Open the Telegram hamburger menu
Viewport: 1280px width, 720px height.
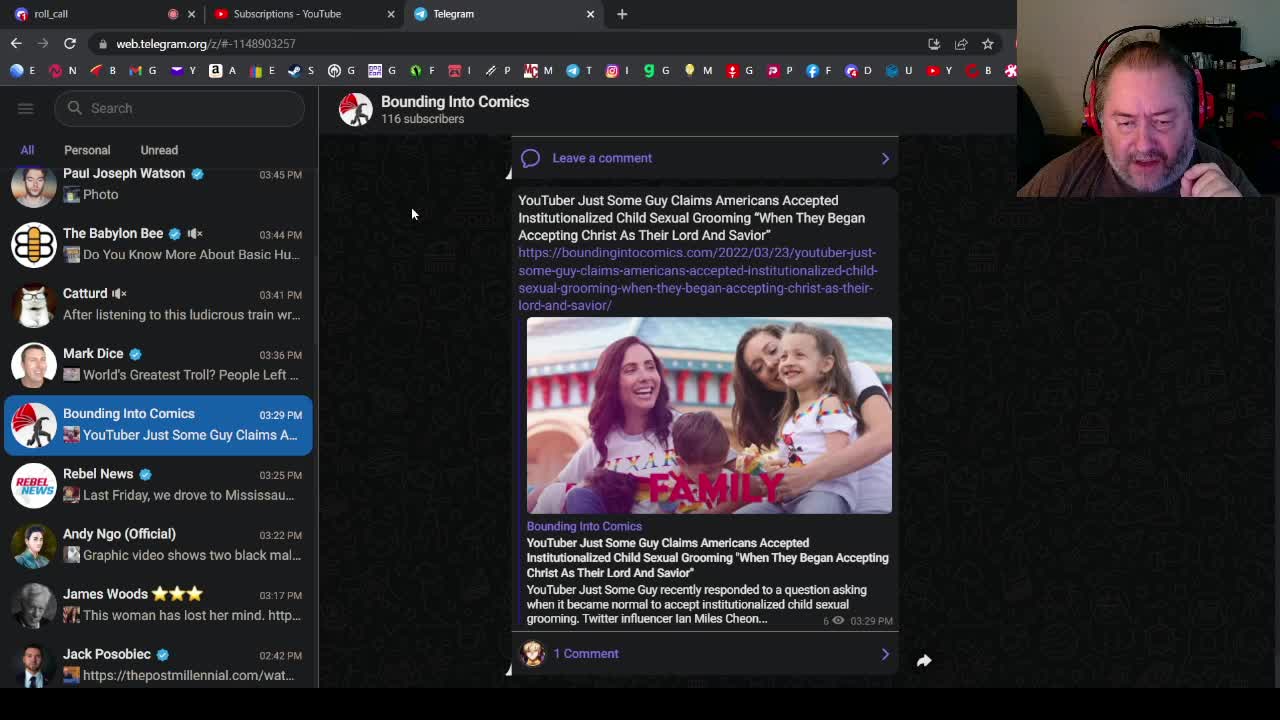tap(26, 108)
